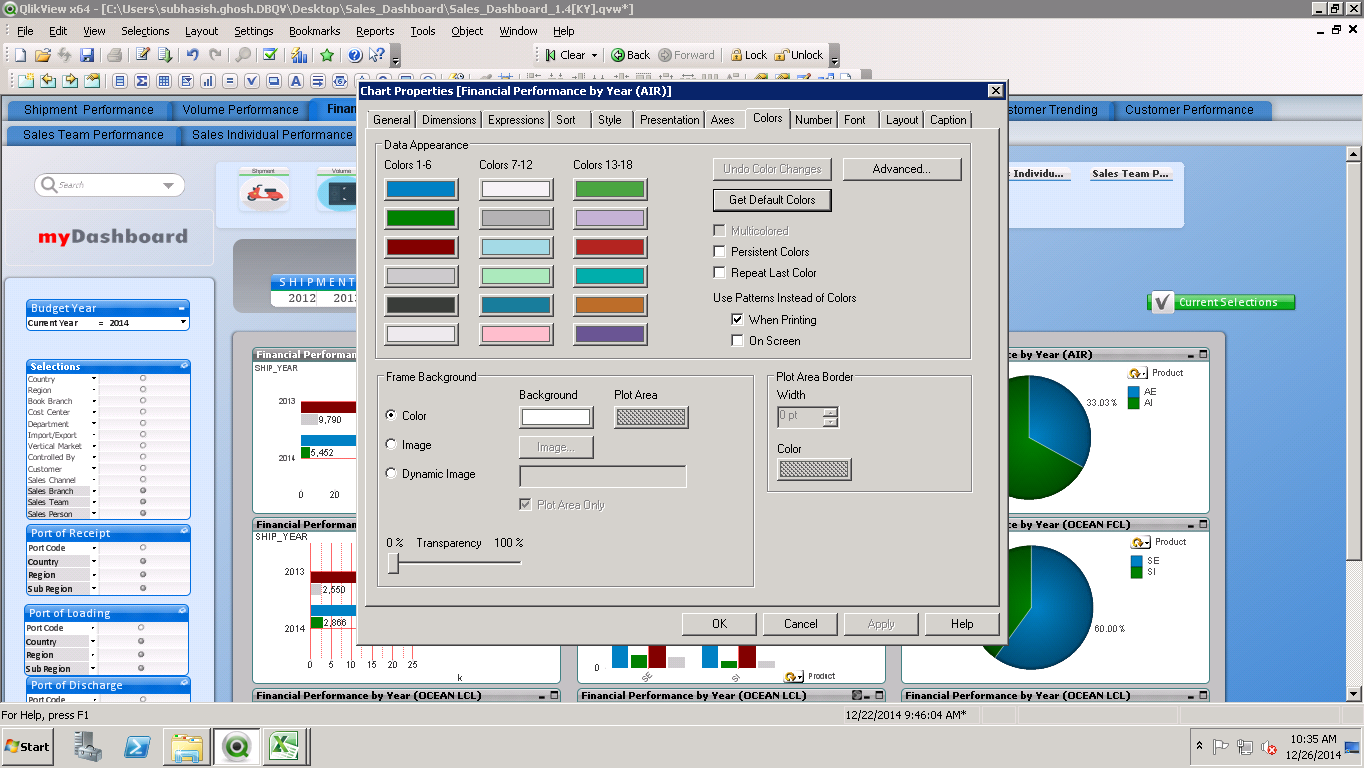Select the Dynamic Image radio button
This screenshot has width=1364, height=768.
pos(391,474)
